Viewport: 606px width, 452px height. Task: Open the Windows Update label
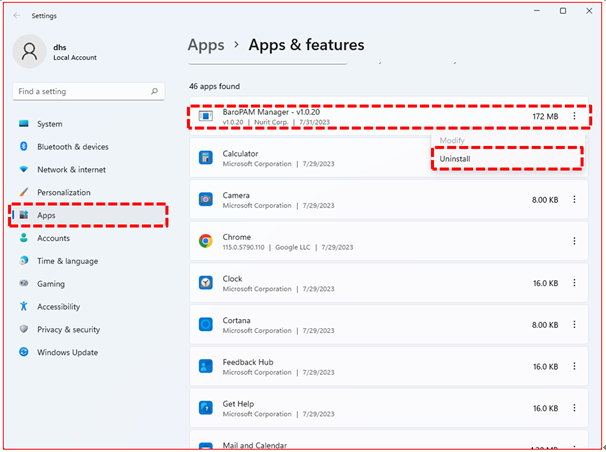click(x=68, y=352)
